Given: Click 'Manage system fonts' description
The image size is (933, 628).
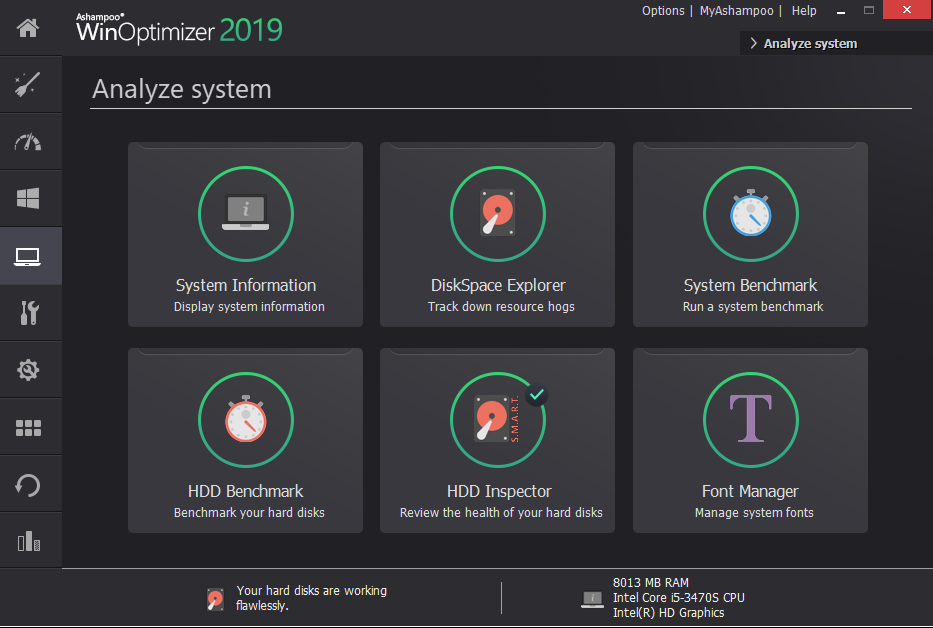Looking at the screenshot, I should click(x=754, y=513).
